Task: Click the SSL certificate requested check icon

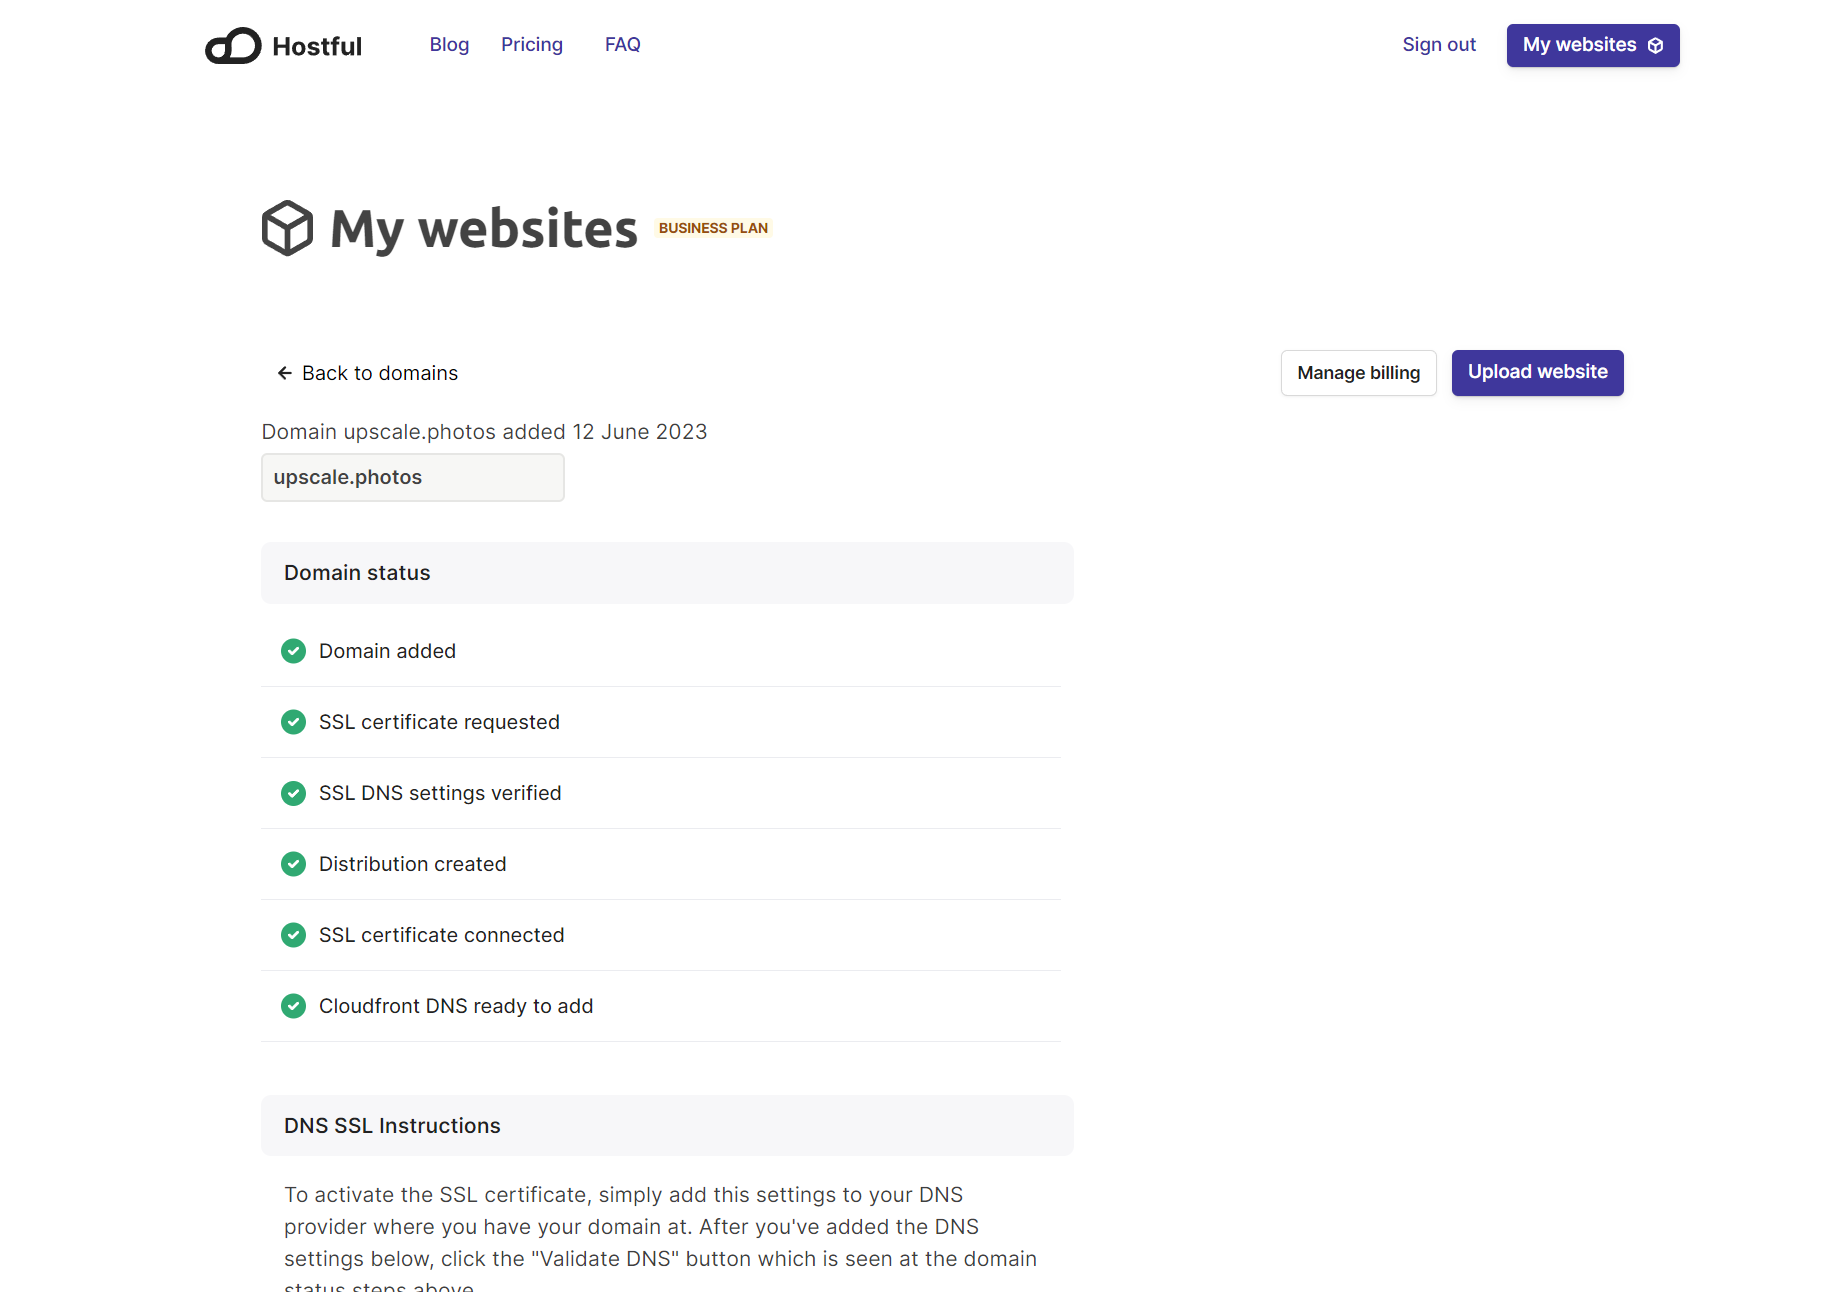Action: 293,722
